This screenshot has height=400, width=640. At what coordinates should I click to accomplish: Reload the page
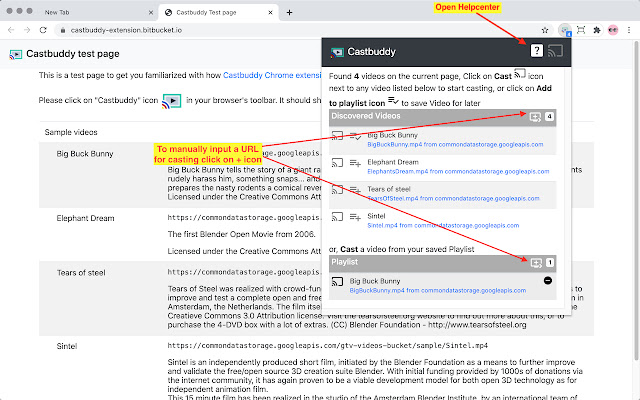43,30
